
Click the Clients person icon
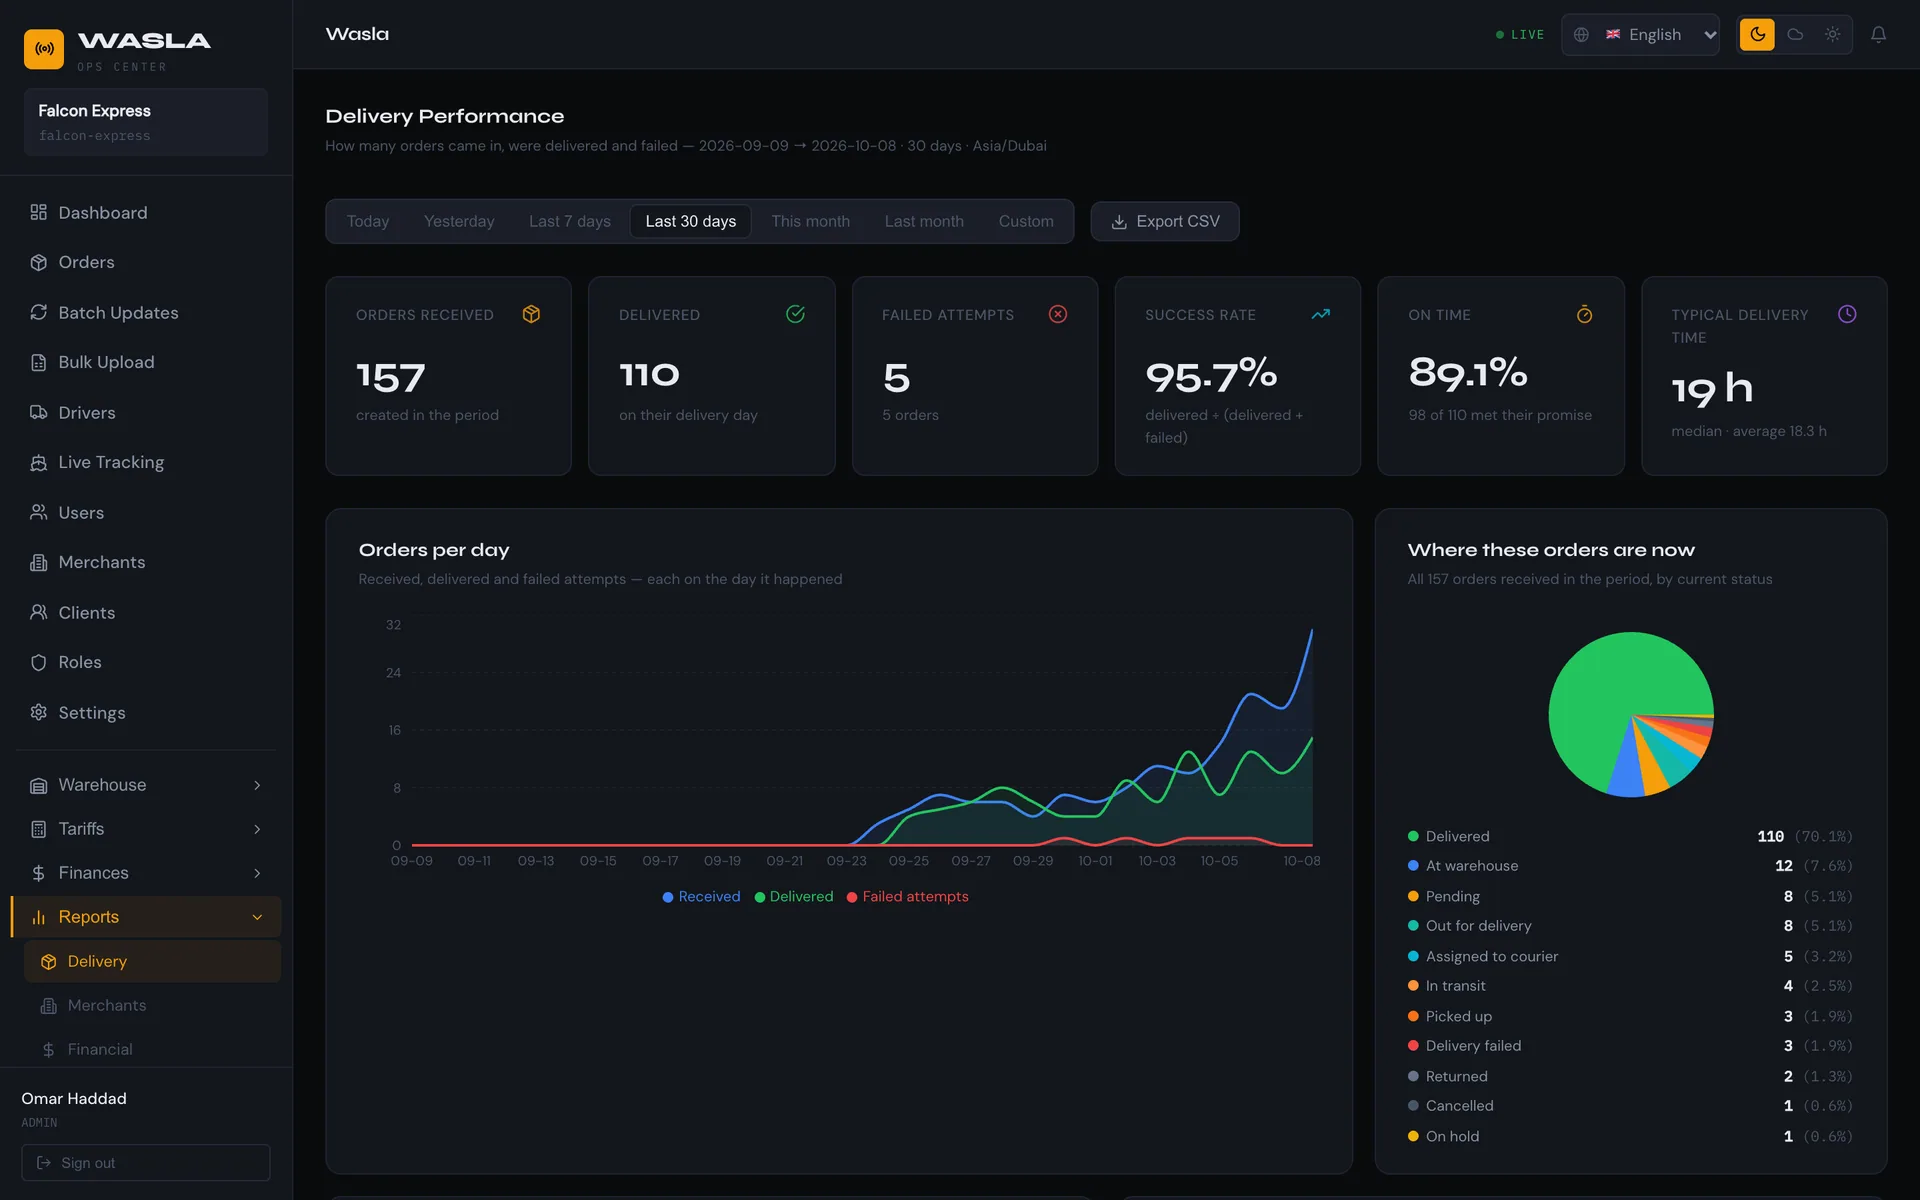(x=39, y=612)
